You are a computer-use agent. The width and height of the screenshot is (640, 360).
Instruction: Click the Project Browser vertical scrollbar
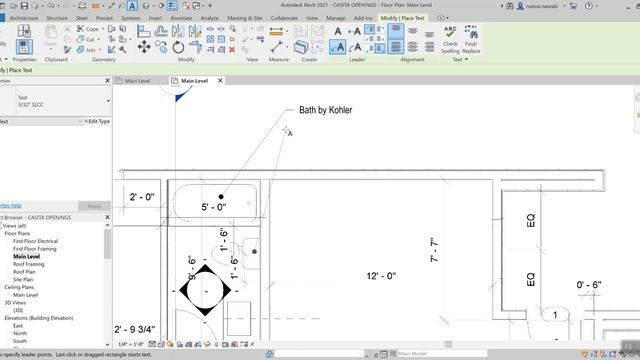click(107, 244)
